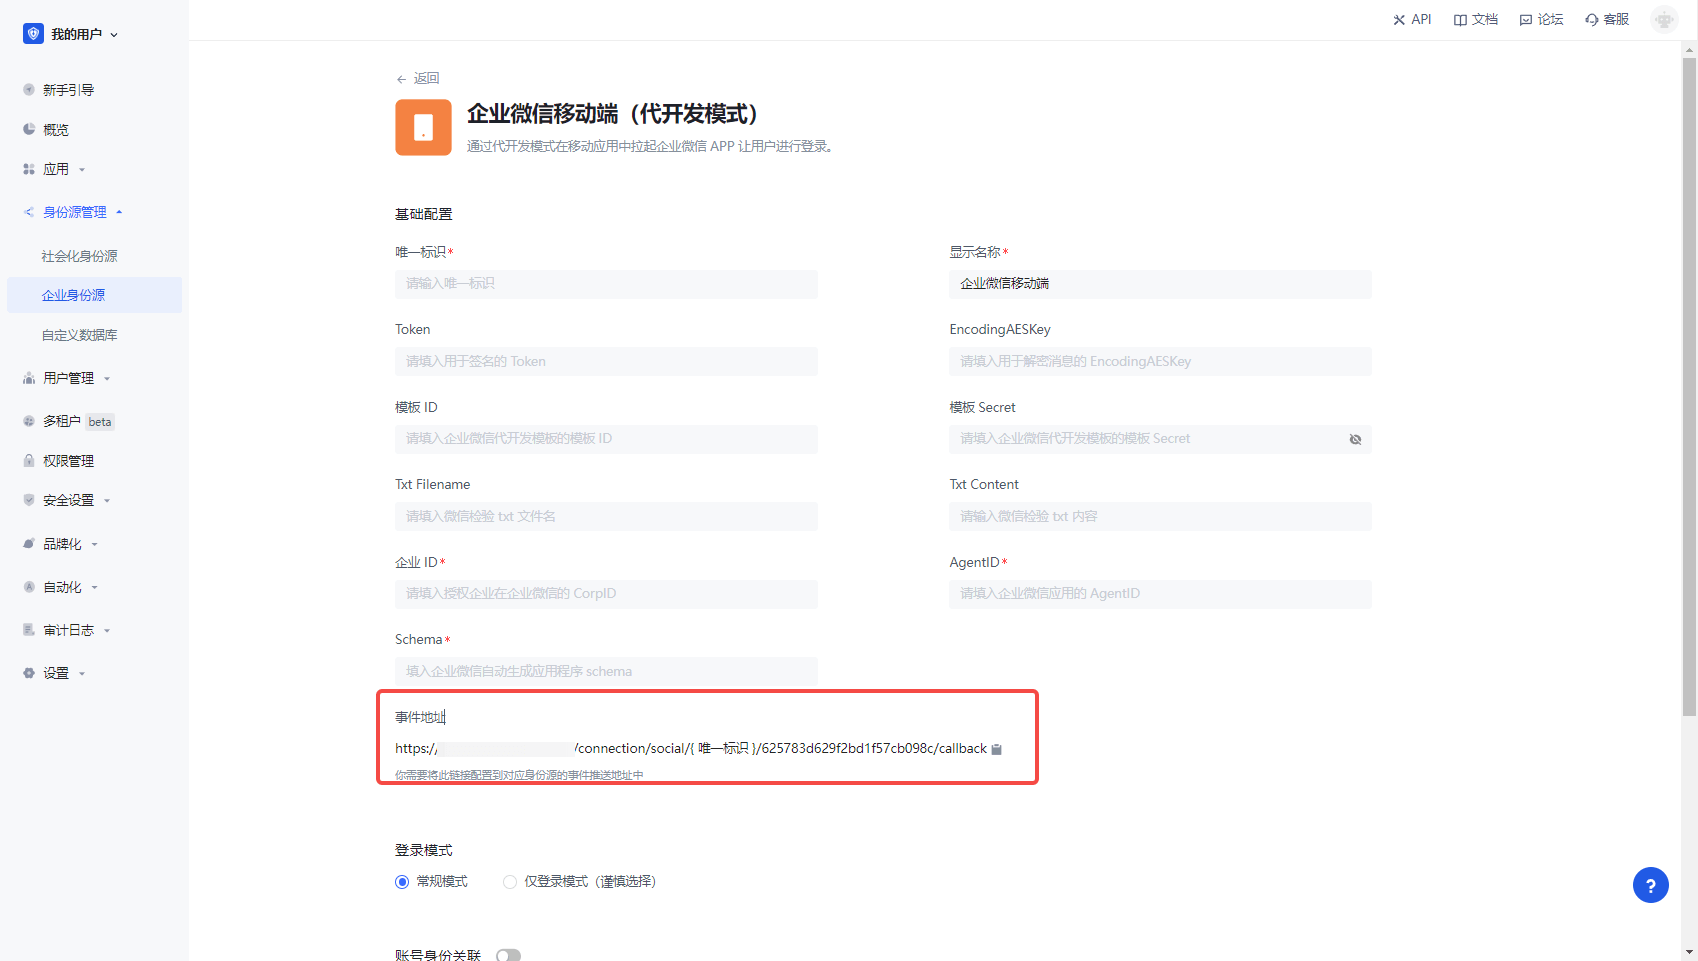1698x961 pixels.
Task: Open API from the top bar
Action: [x=1412, y=20]
